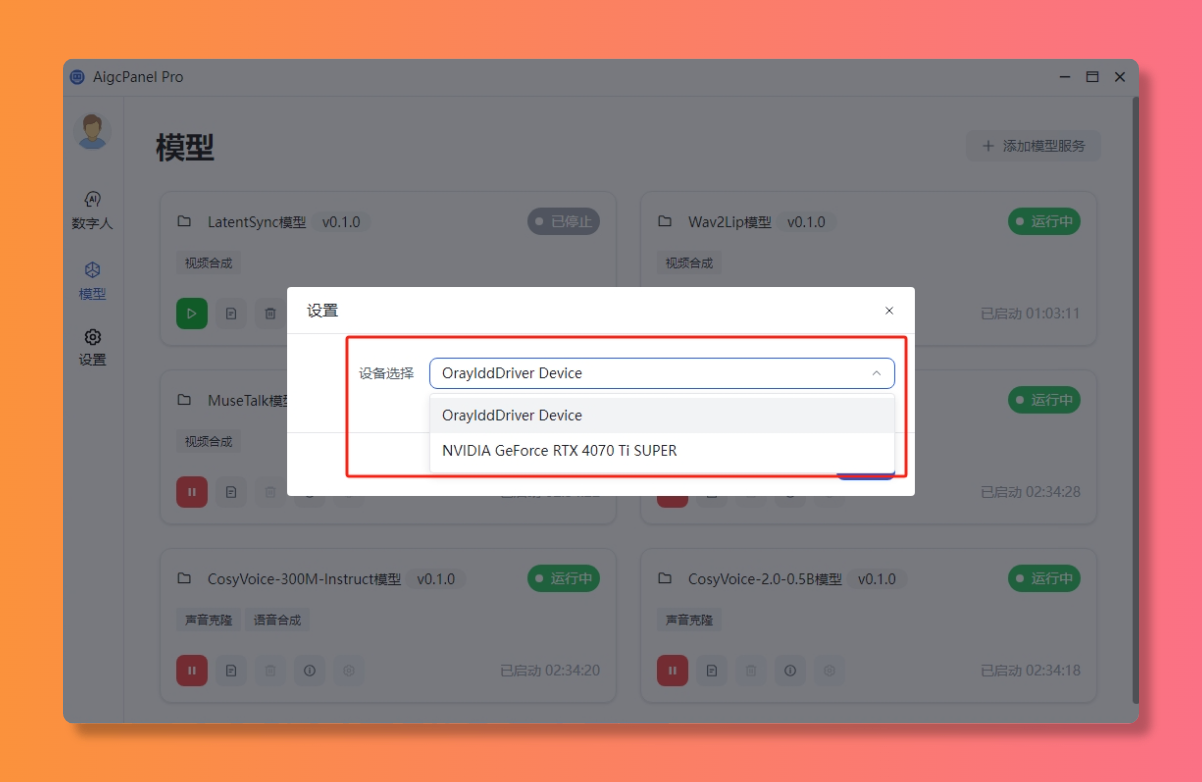
Task: Collapse the 设备选择 device dropdown
Action: point(876,373)
